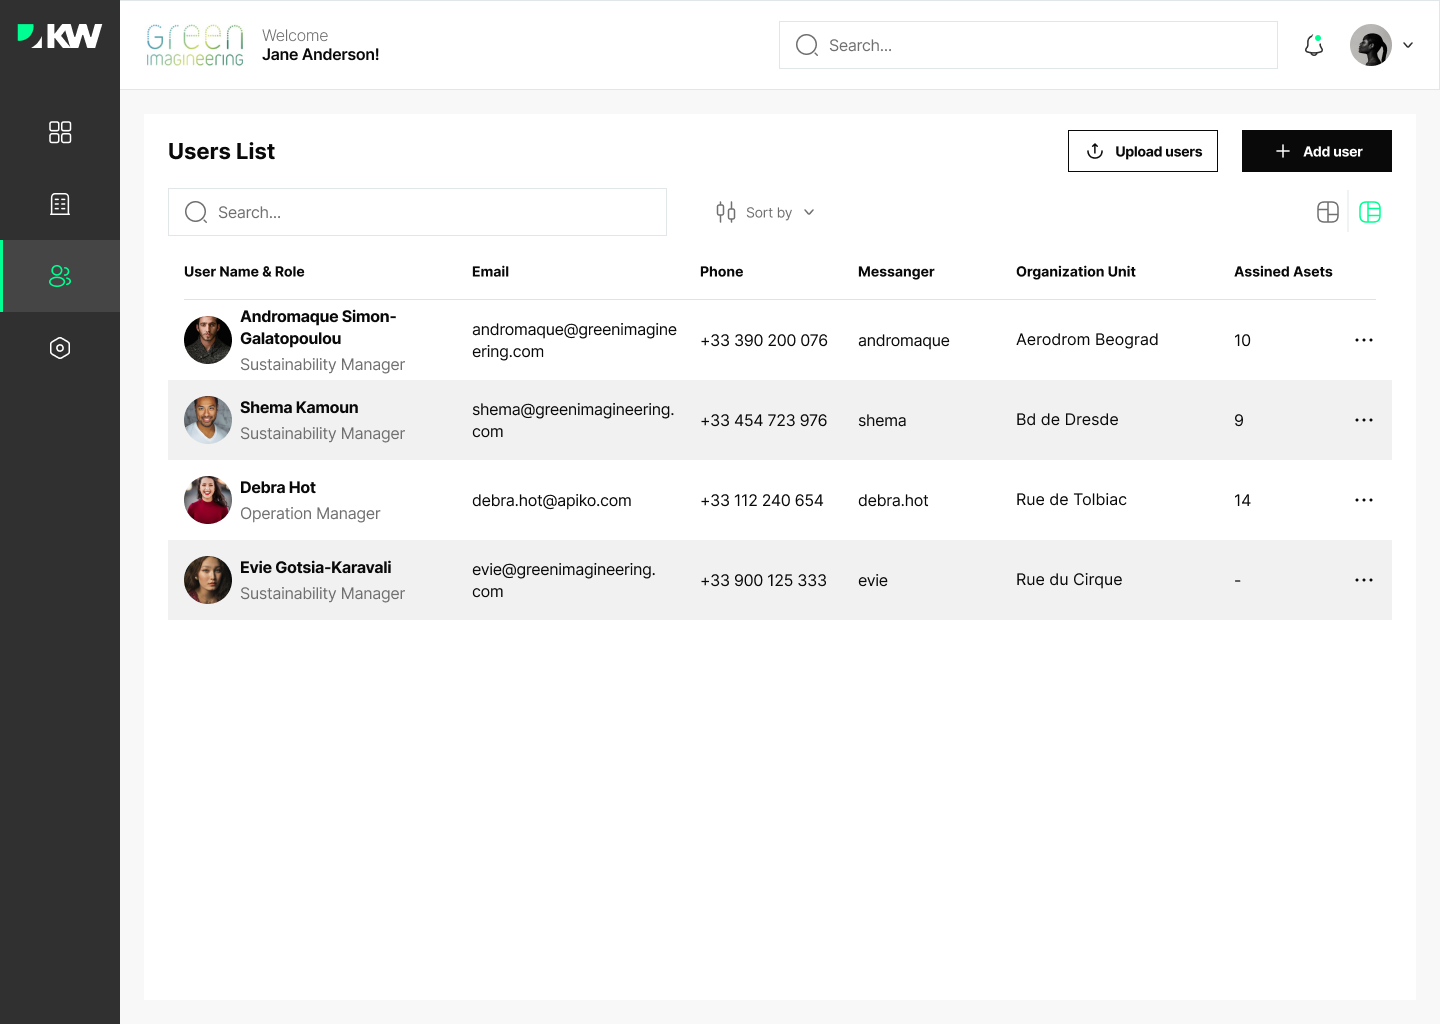Click the Upload users button
The height and width of the screenshot is (1024, 1440).
point(1143,151)
